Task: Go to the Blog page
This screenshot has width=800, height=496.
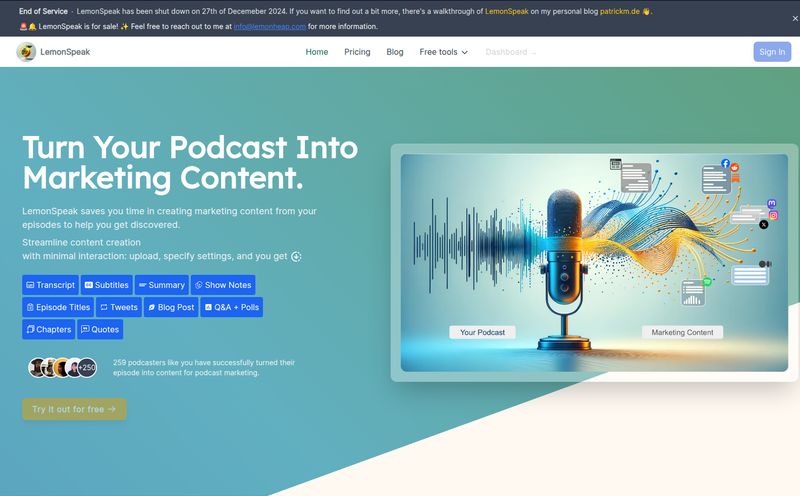Action: click(395, 52)
